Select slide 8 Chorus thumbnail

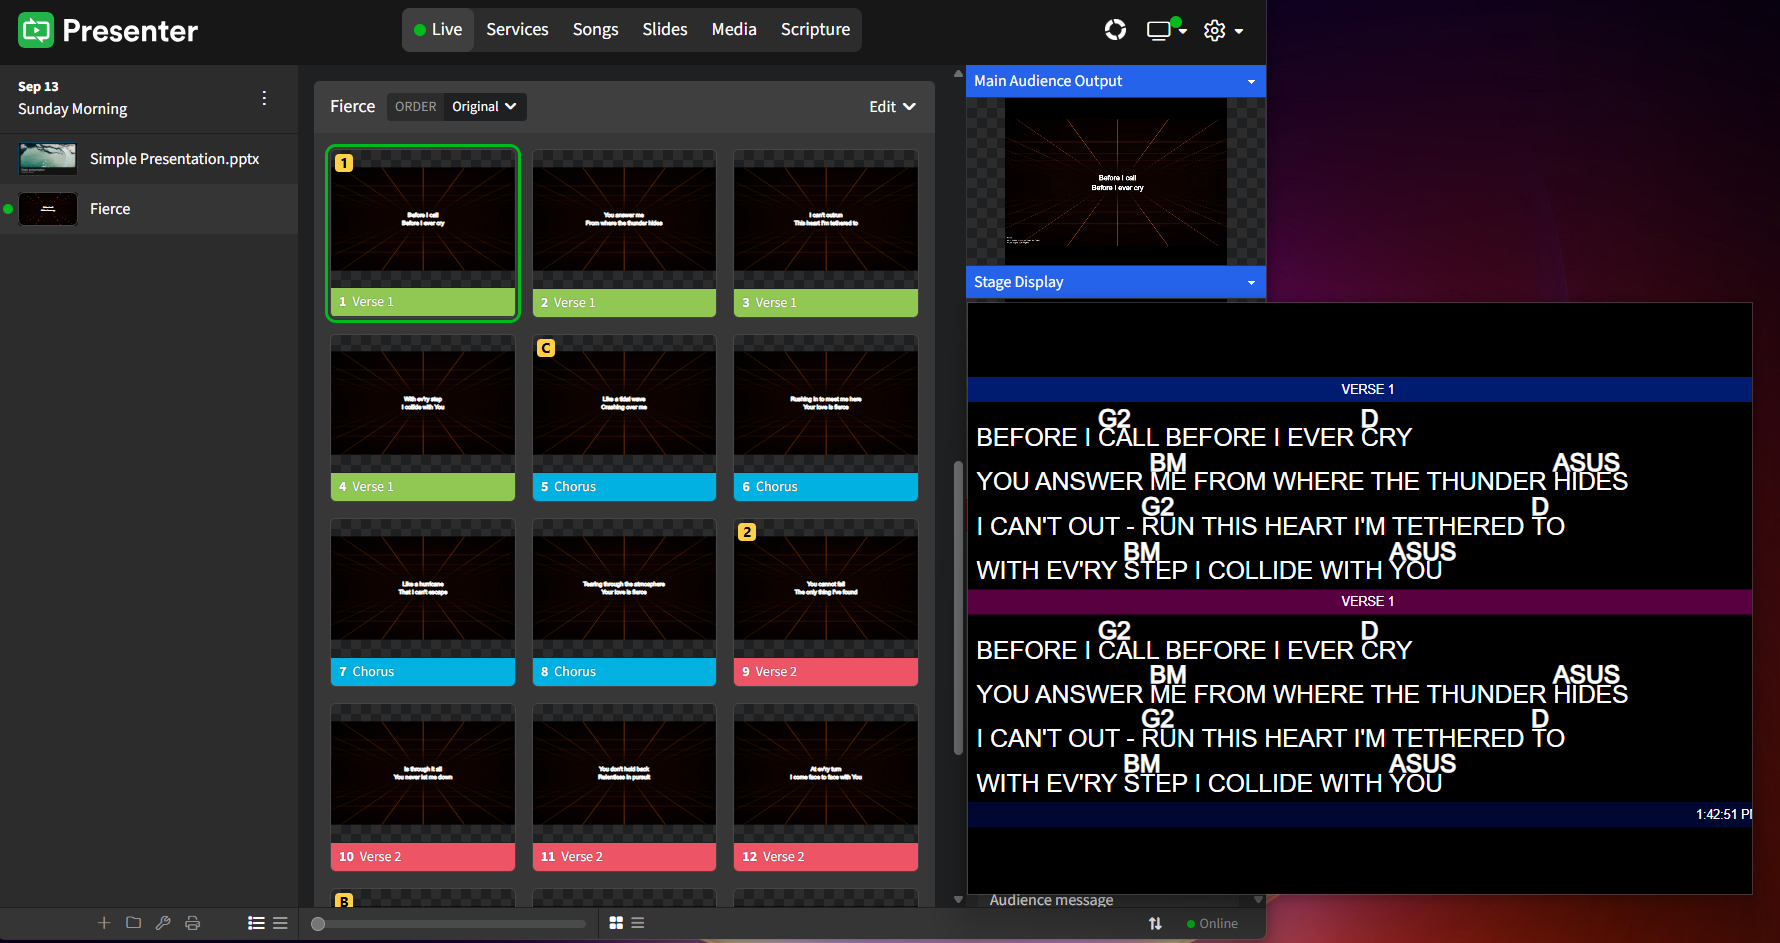click(x=624, y=603)
